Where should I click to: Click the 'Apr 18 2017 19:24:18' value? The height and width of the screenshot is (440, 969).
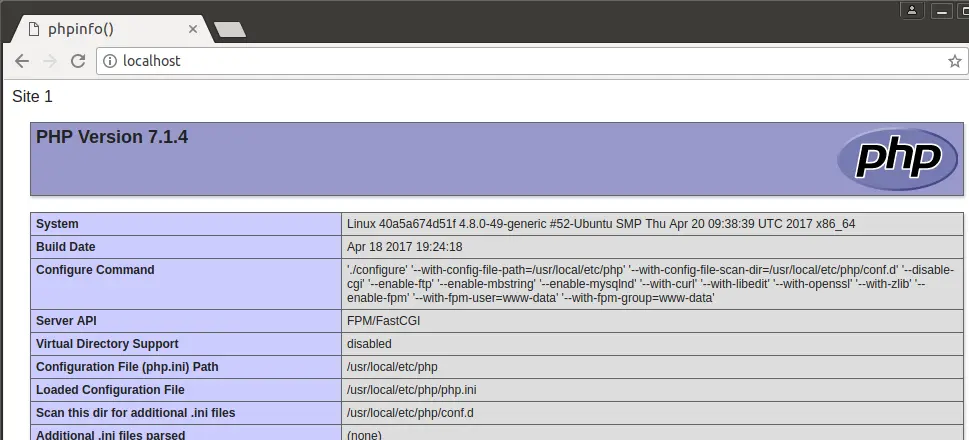pos(404,247)
